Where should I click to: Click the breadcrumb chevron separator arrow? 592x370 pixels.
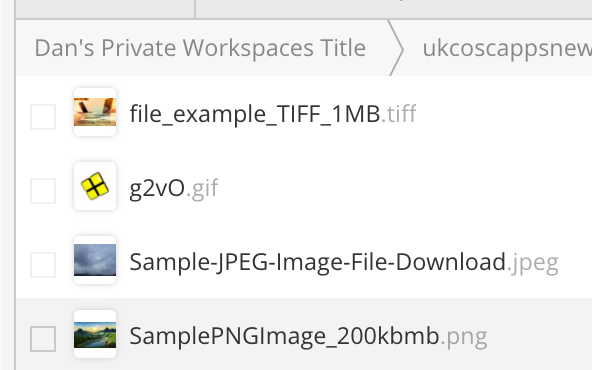point(396,48)
